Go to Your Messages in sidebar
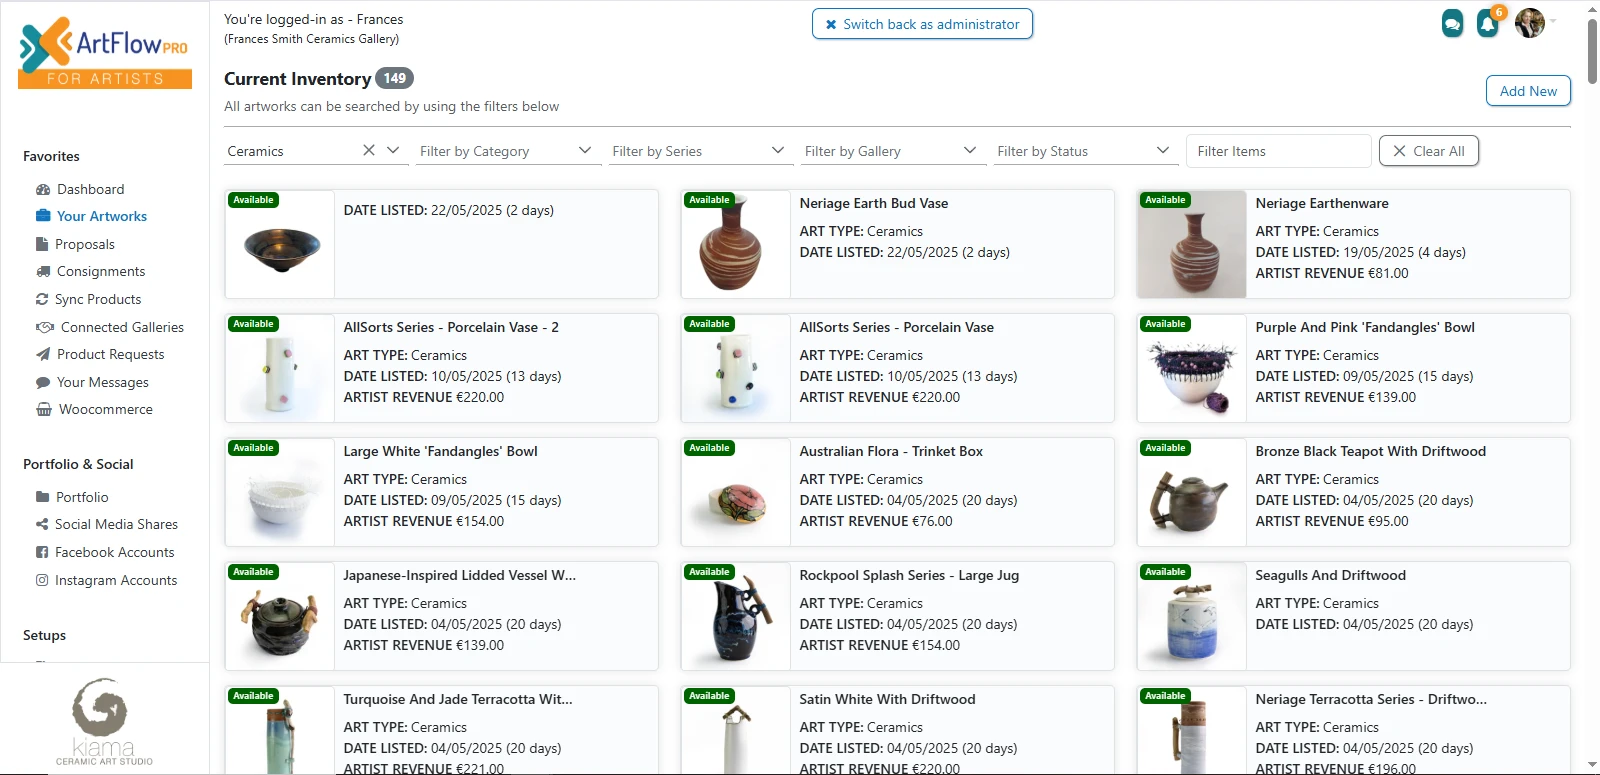 point(102,382)
